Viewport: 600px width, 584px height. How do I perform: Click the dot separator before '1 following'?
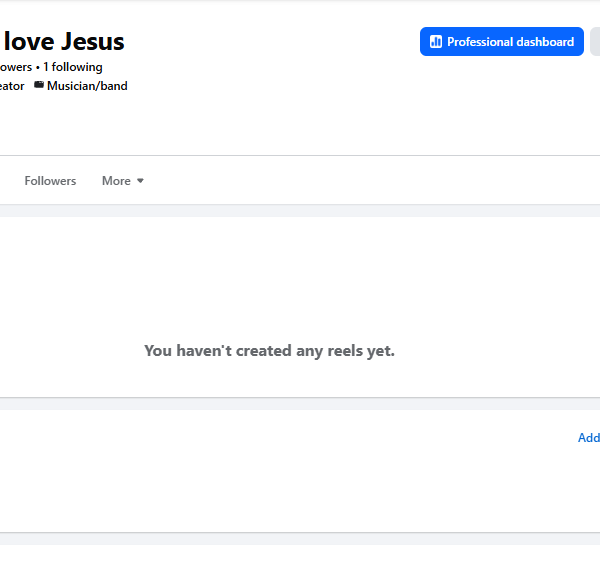tap(38, 68)
